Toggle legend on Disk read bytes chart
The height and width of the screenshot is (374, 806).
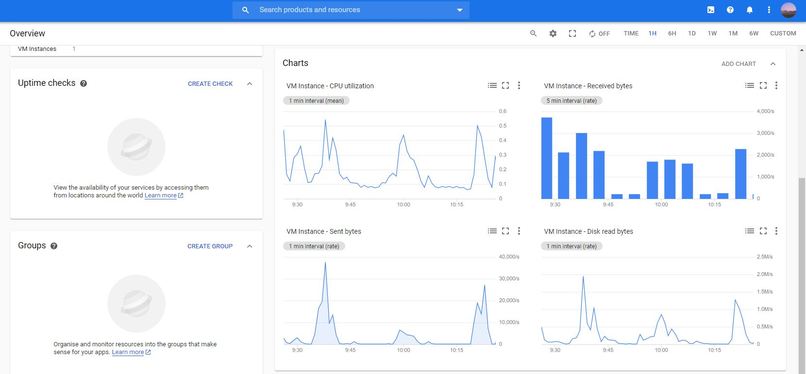point(749,232)
